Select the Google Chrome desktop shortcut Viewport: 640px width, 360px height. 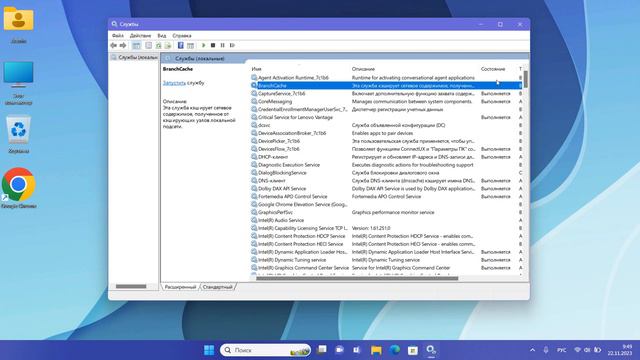point(18,189)
